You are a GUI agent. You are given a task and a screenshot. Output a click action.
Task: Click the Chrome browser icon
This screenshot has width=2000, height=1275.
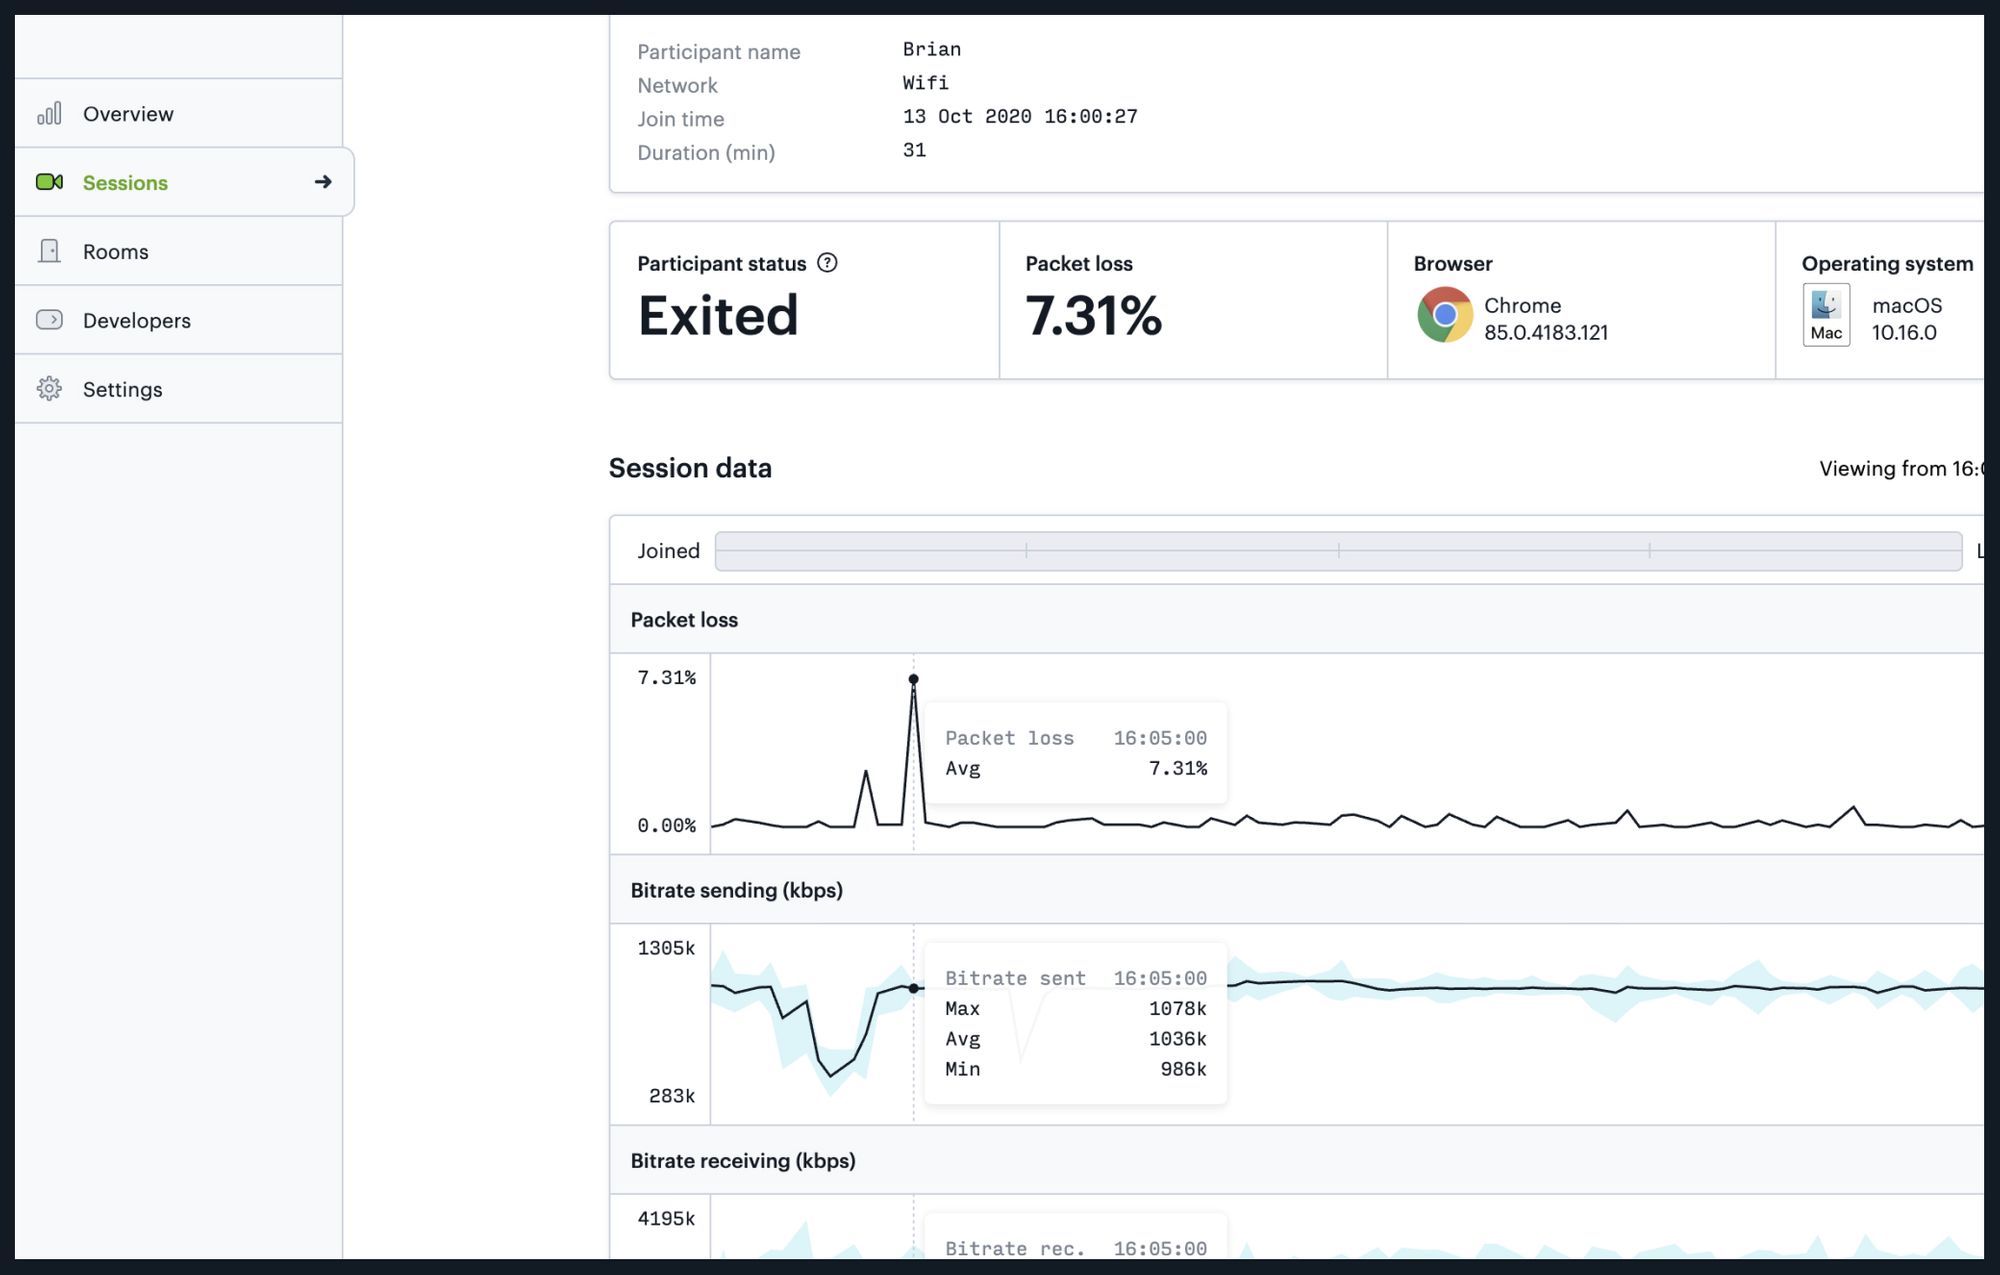(x=1444, y=315)
